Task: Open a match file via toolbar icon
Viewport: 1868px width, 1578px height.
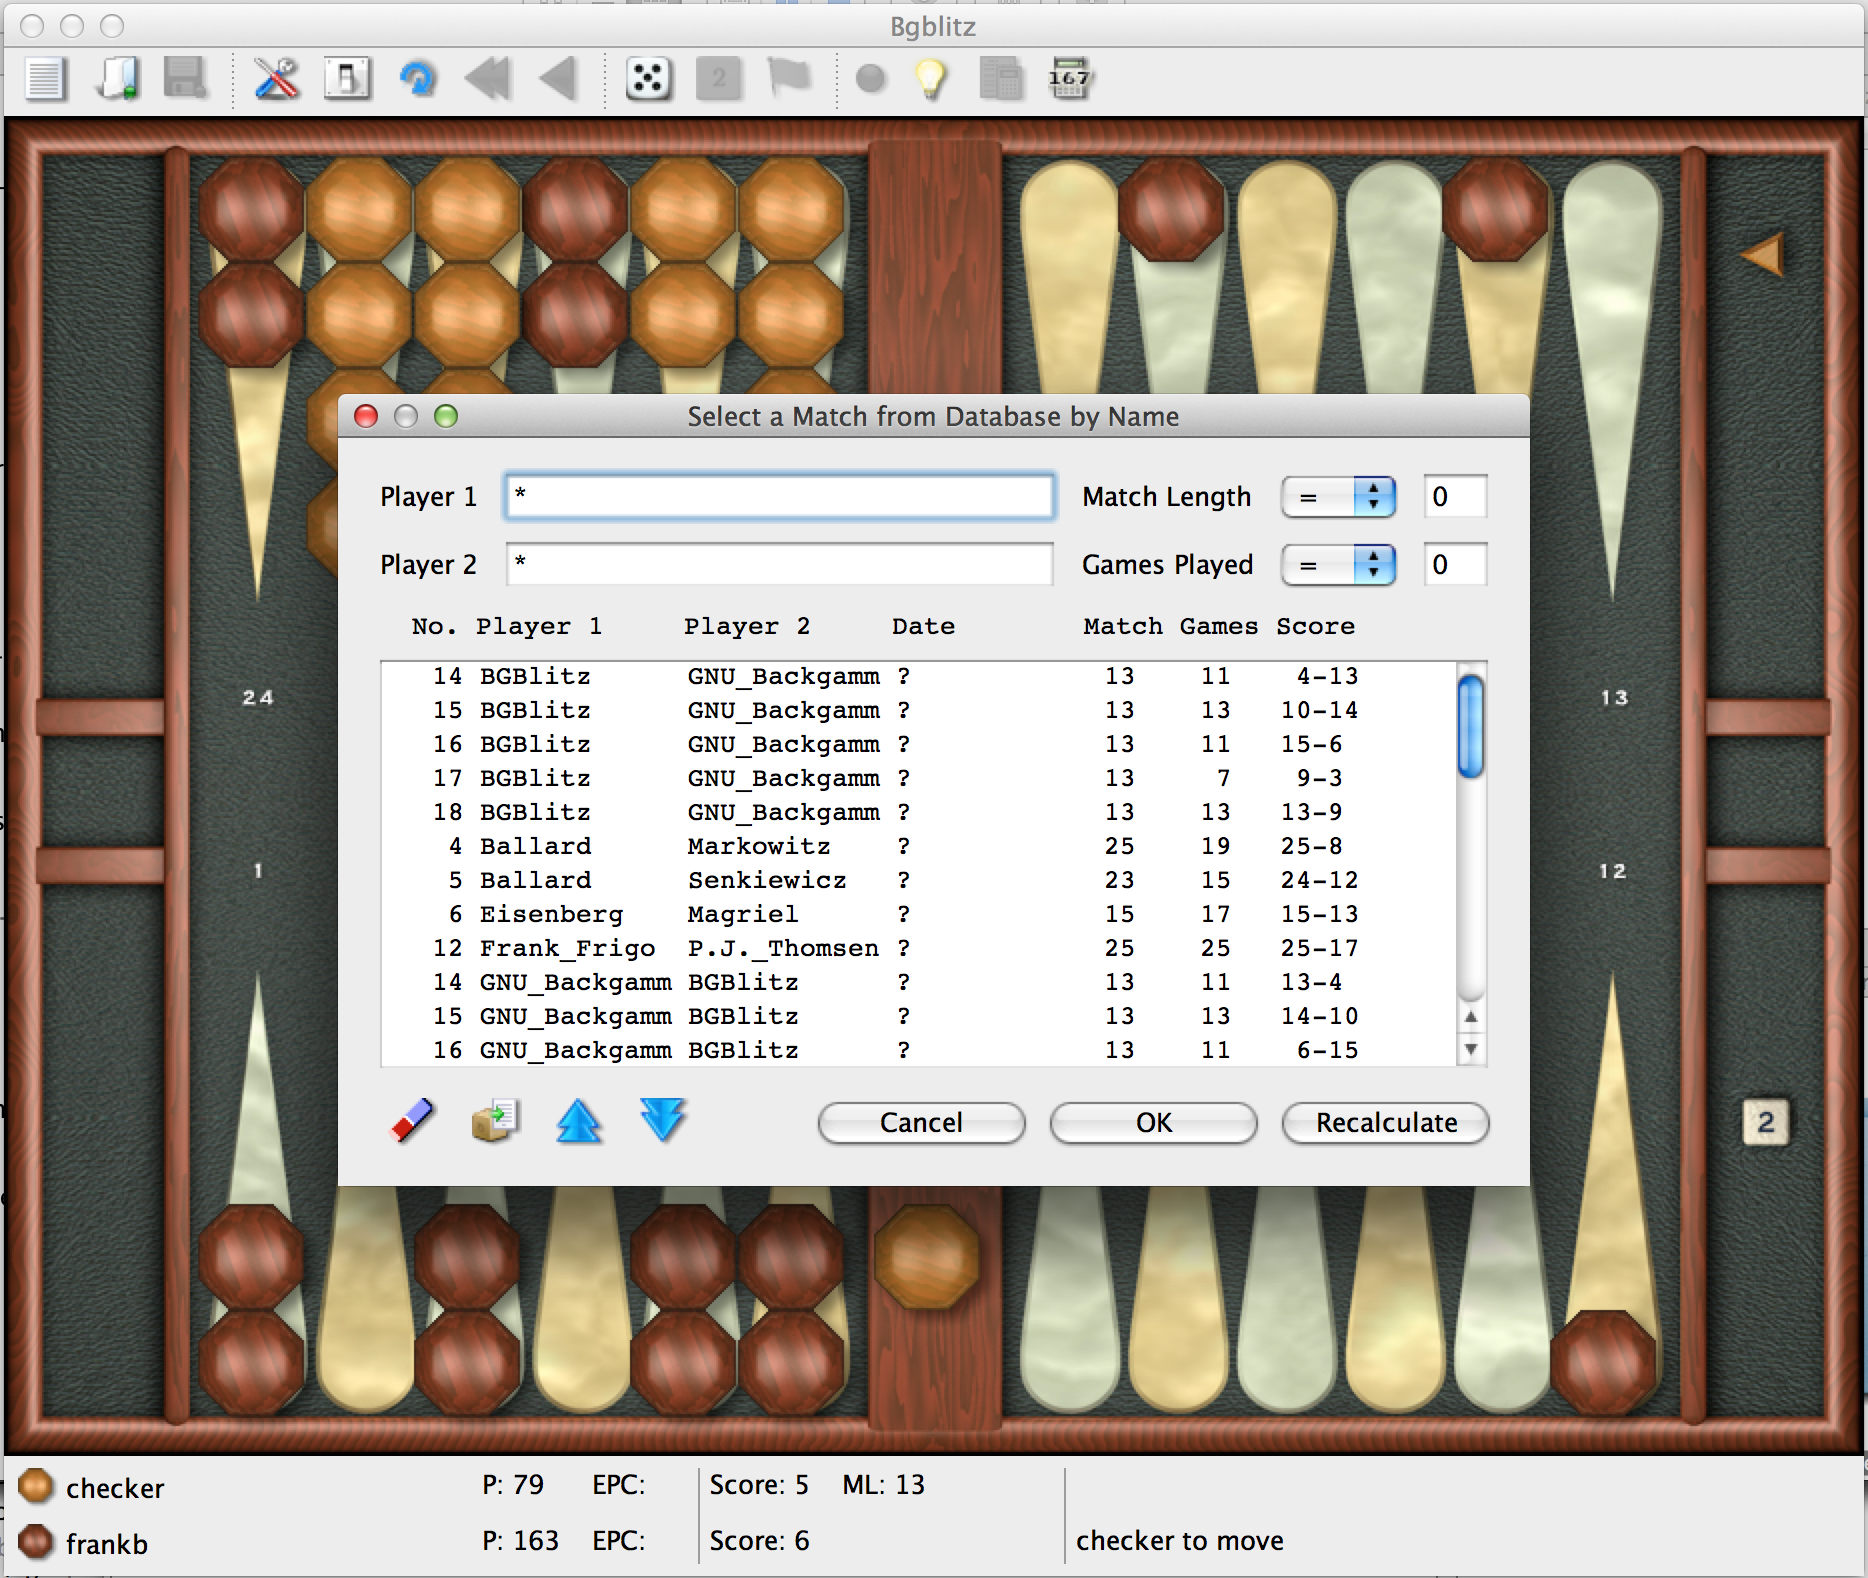Action: tap(118, 79)
